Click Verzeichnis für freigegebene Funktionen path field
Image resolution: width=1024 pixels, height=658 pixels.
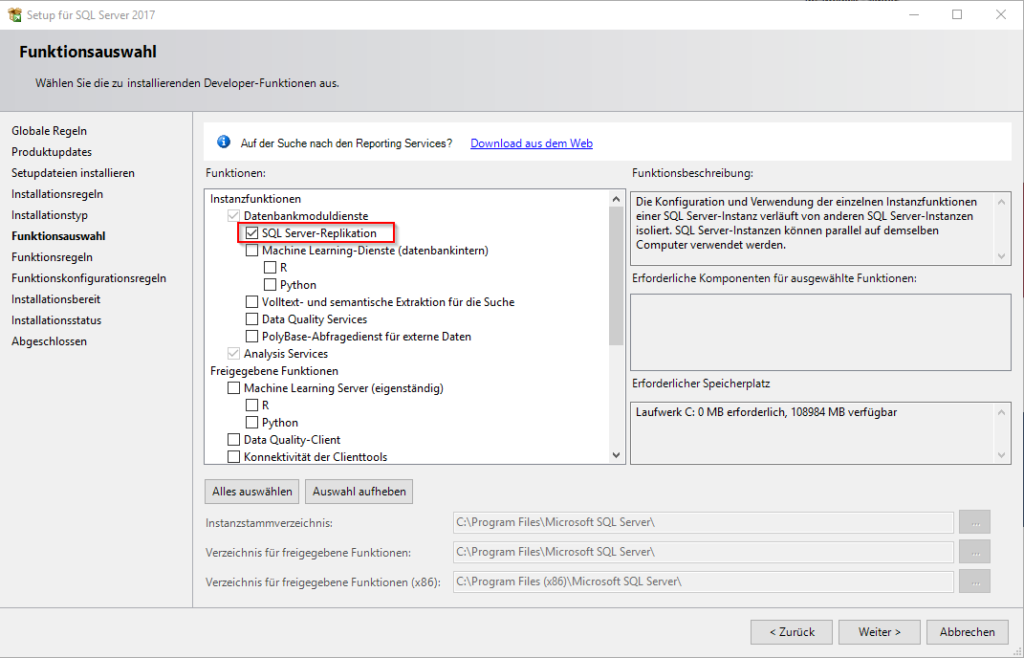pyautogui.click(x=703, y=552)
